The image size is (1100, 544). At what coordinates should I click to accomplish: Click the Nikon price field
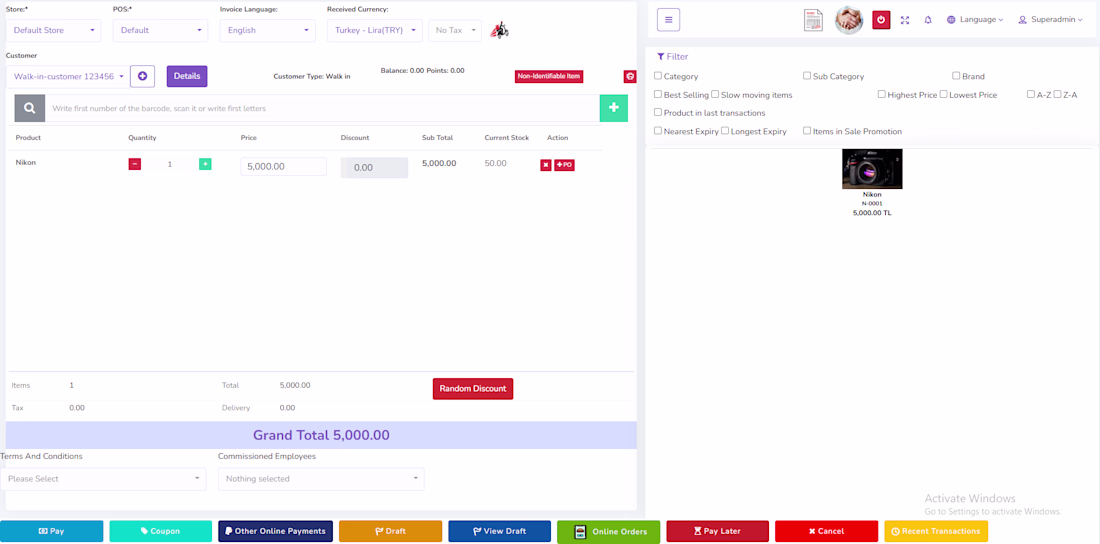(x=283, y=167)
